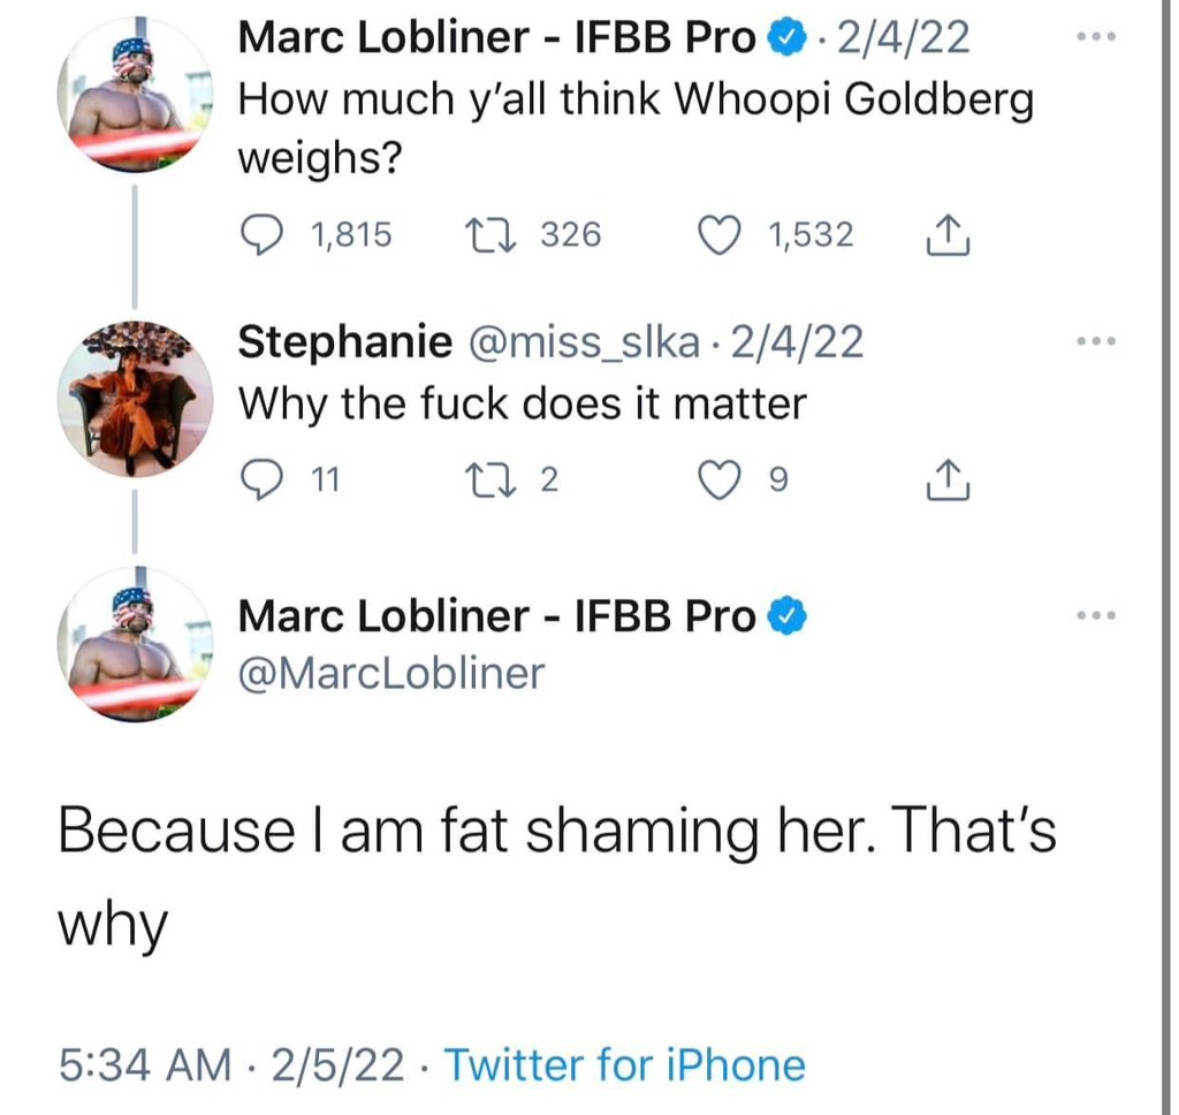Screen dimensions: 1179x1115
Task: View Marc Lobliner's avatar on top tweet
Action: [x=135, y=95]
